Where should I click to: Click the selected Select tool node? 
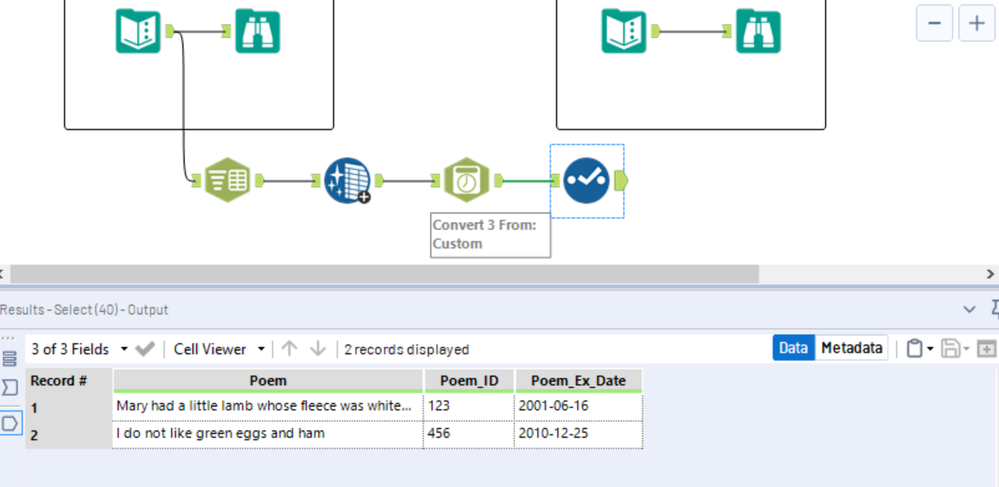pos(586,181)
